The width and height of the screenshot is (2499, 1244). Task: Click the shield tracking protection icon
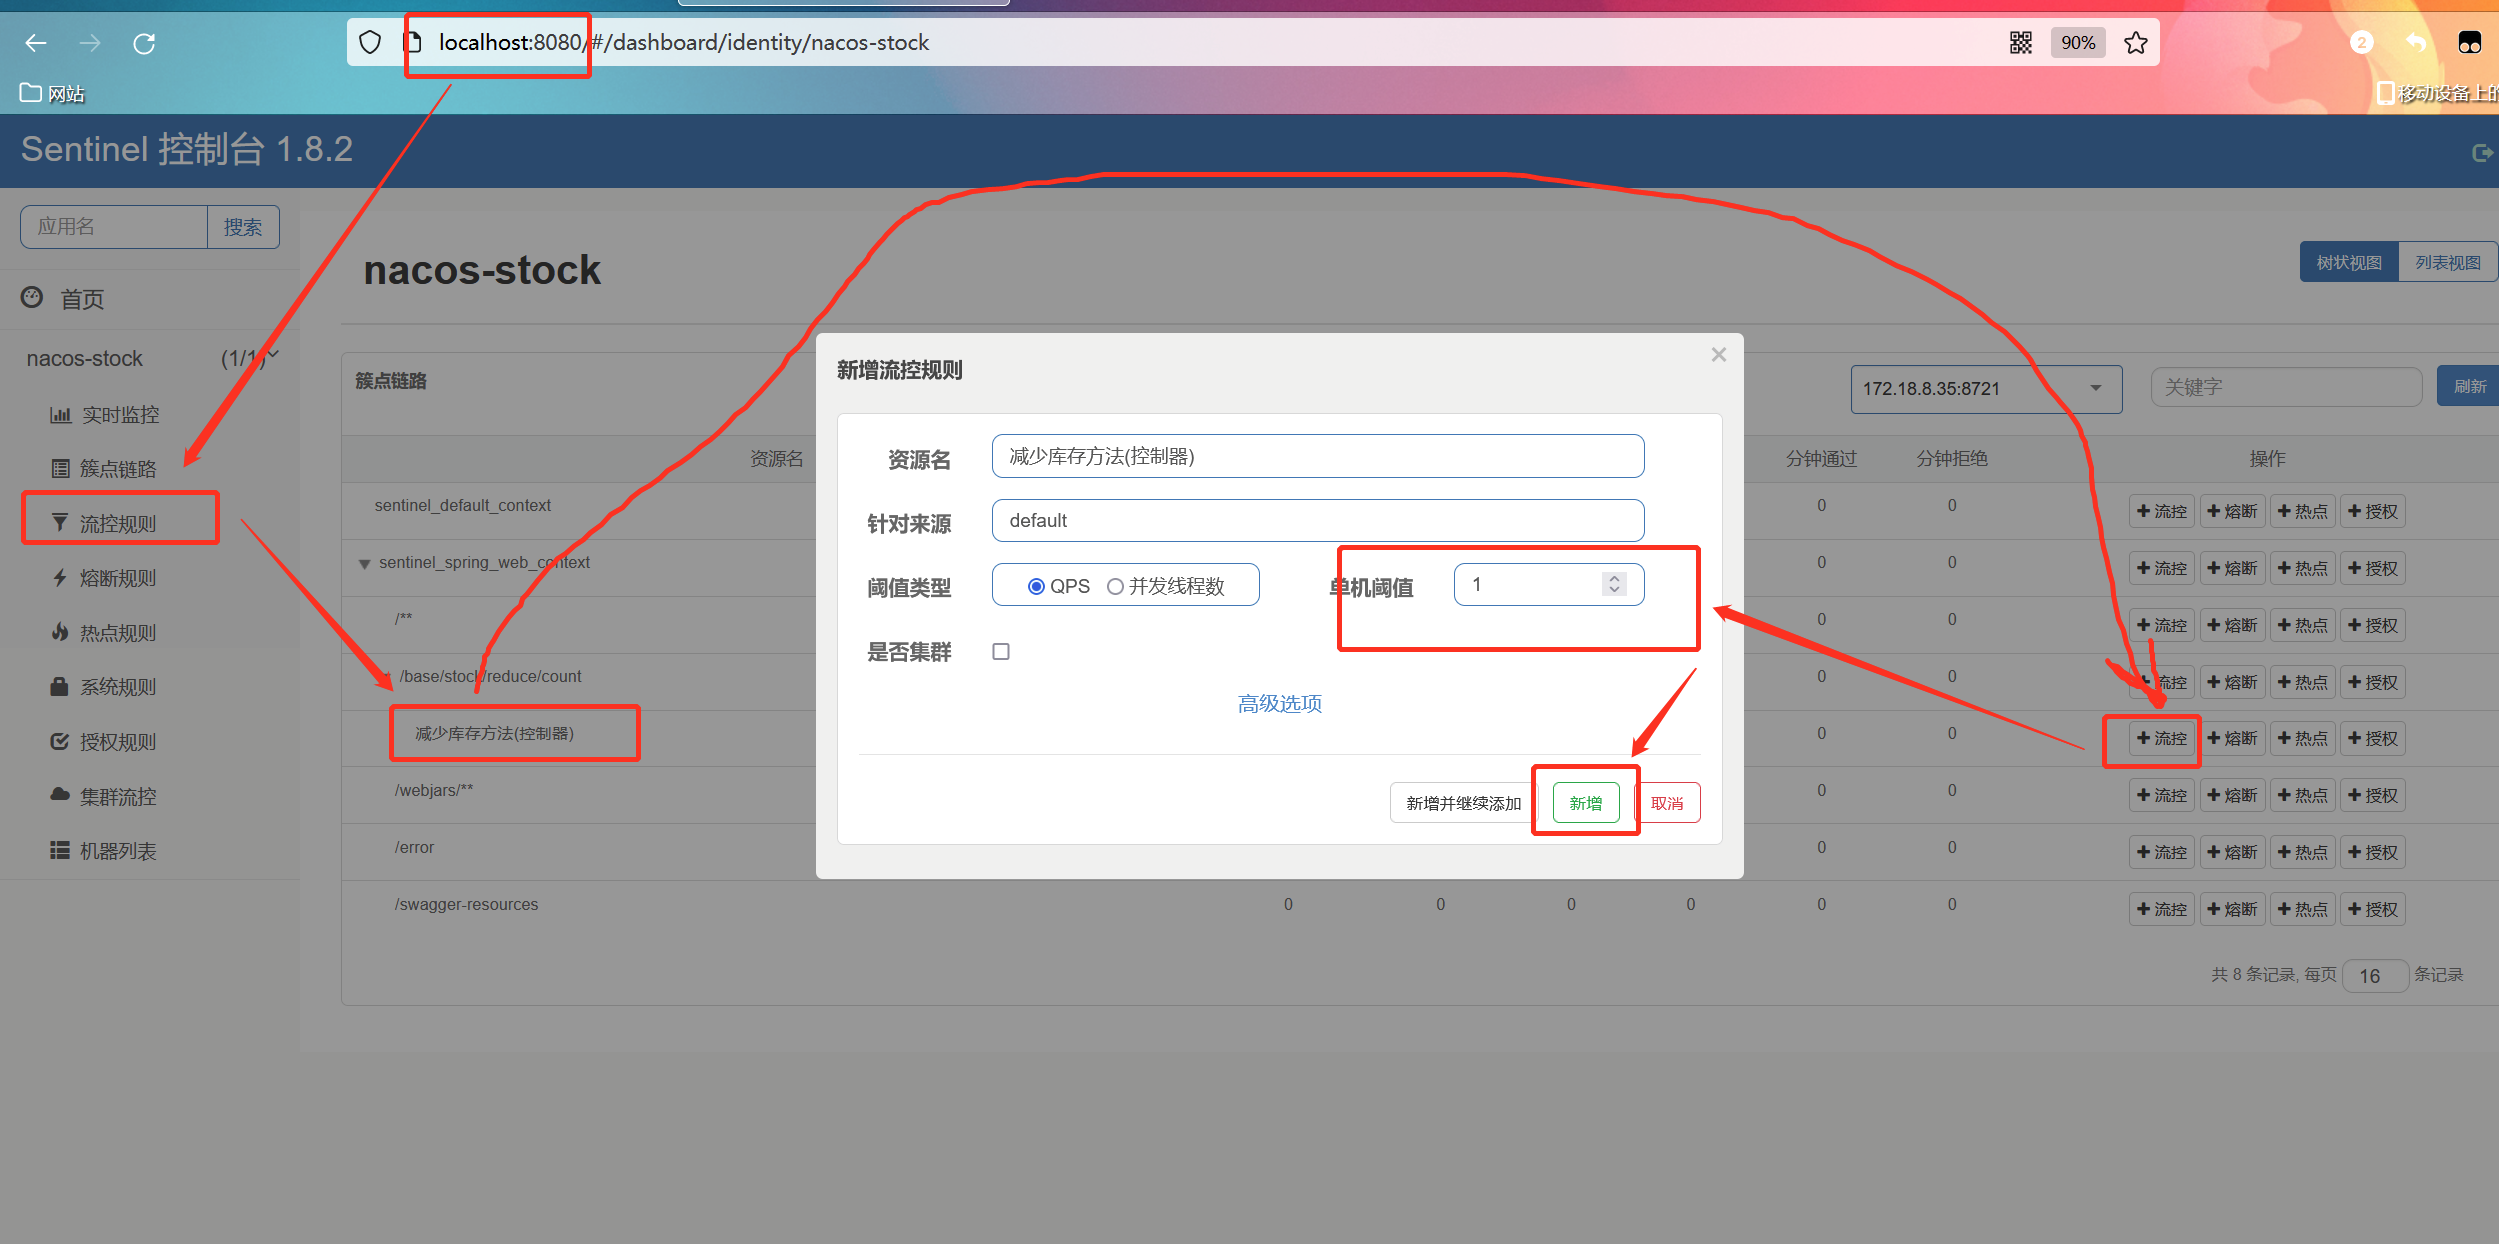[x=370, y=43]
